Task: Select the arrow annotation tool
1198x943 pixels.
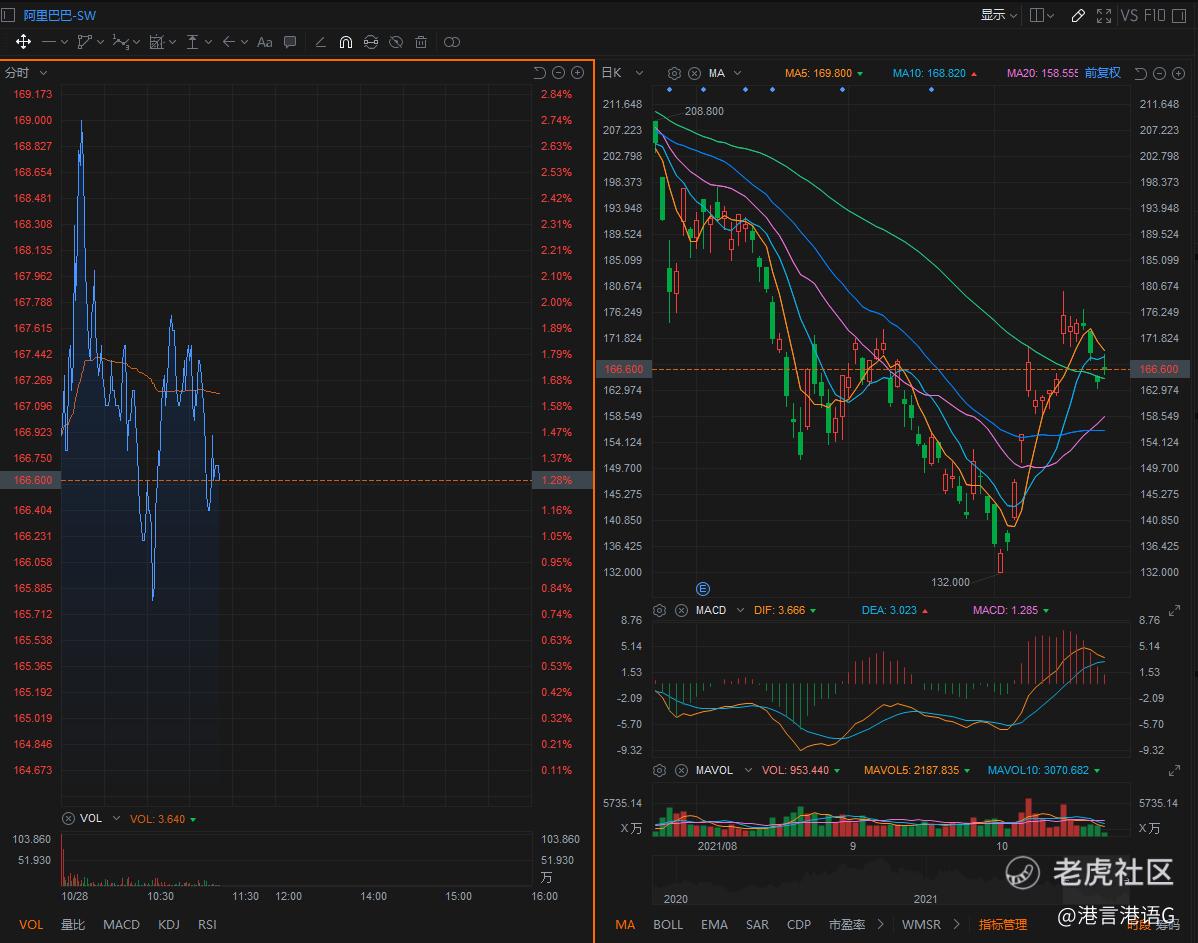Action: click(x=228, y=42)
